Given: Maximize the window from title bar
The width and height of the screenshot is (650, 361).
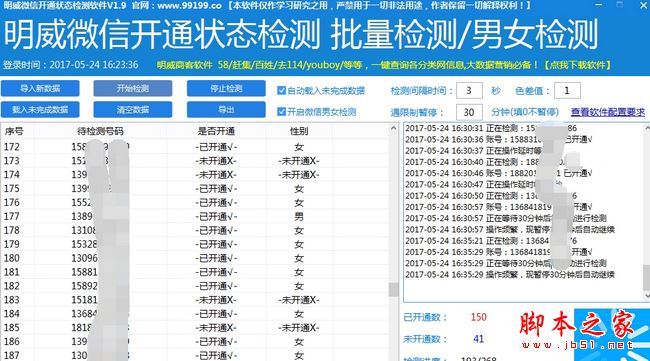Looking at the screenshot, I should (x=619, y=5).
